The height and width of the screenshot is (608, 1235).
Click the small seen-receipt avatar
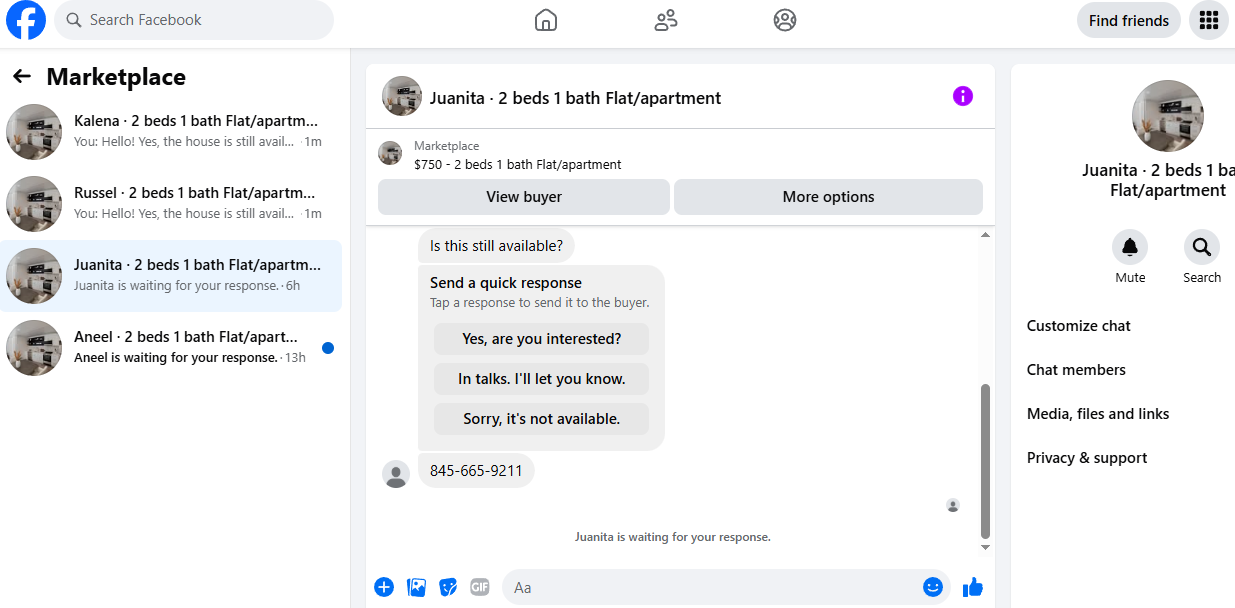click(953, 506)
